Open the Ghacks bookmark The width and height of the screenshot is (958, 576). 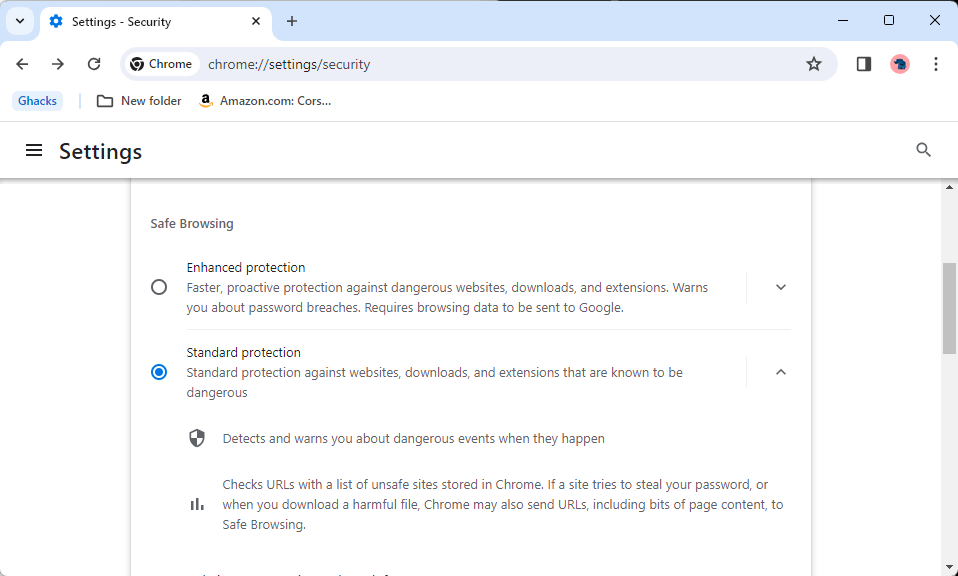[37, 101]
